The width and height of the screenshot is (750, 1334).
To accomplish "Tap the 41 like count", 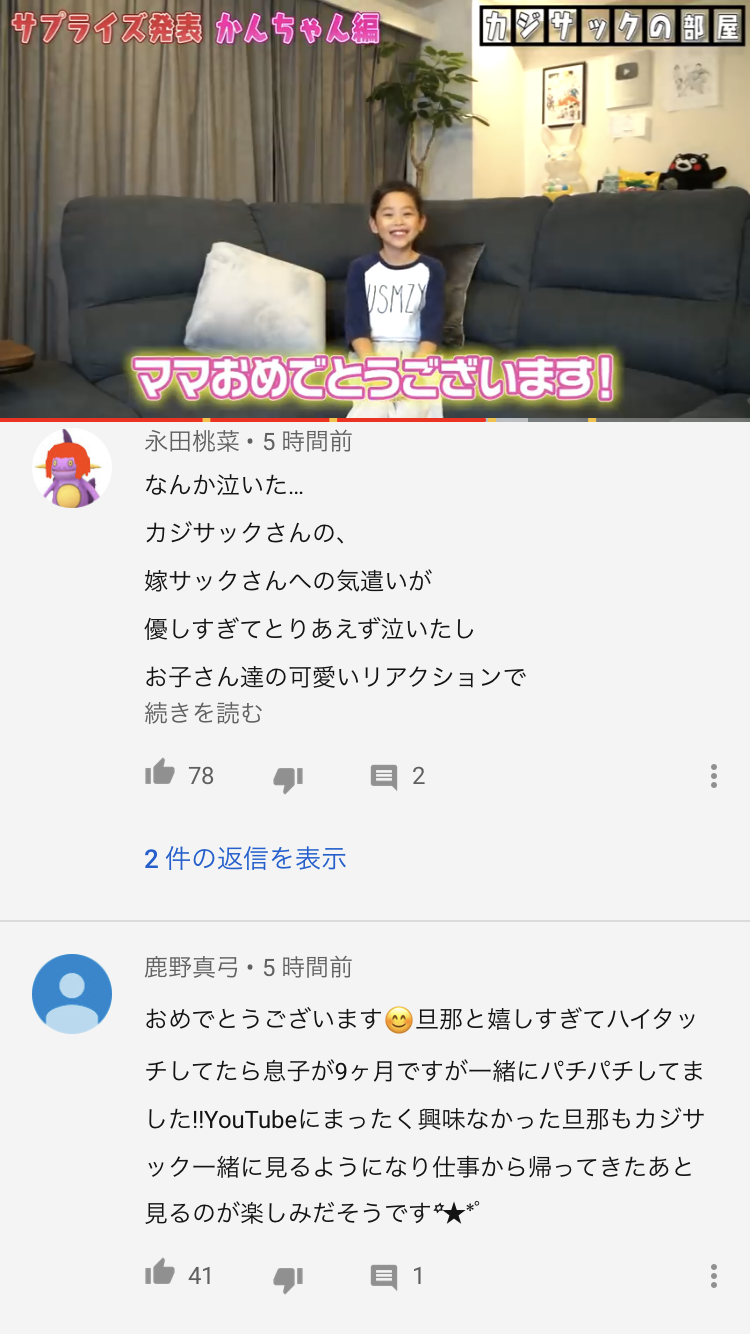I will [201, 1276].
